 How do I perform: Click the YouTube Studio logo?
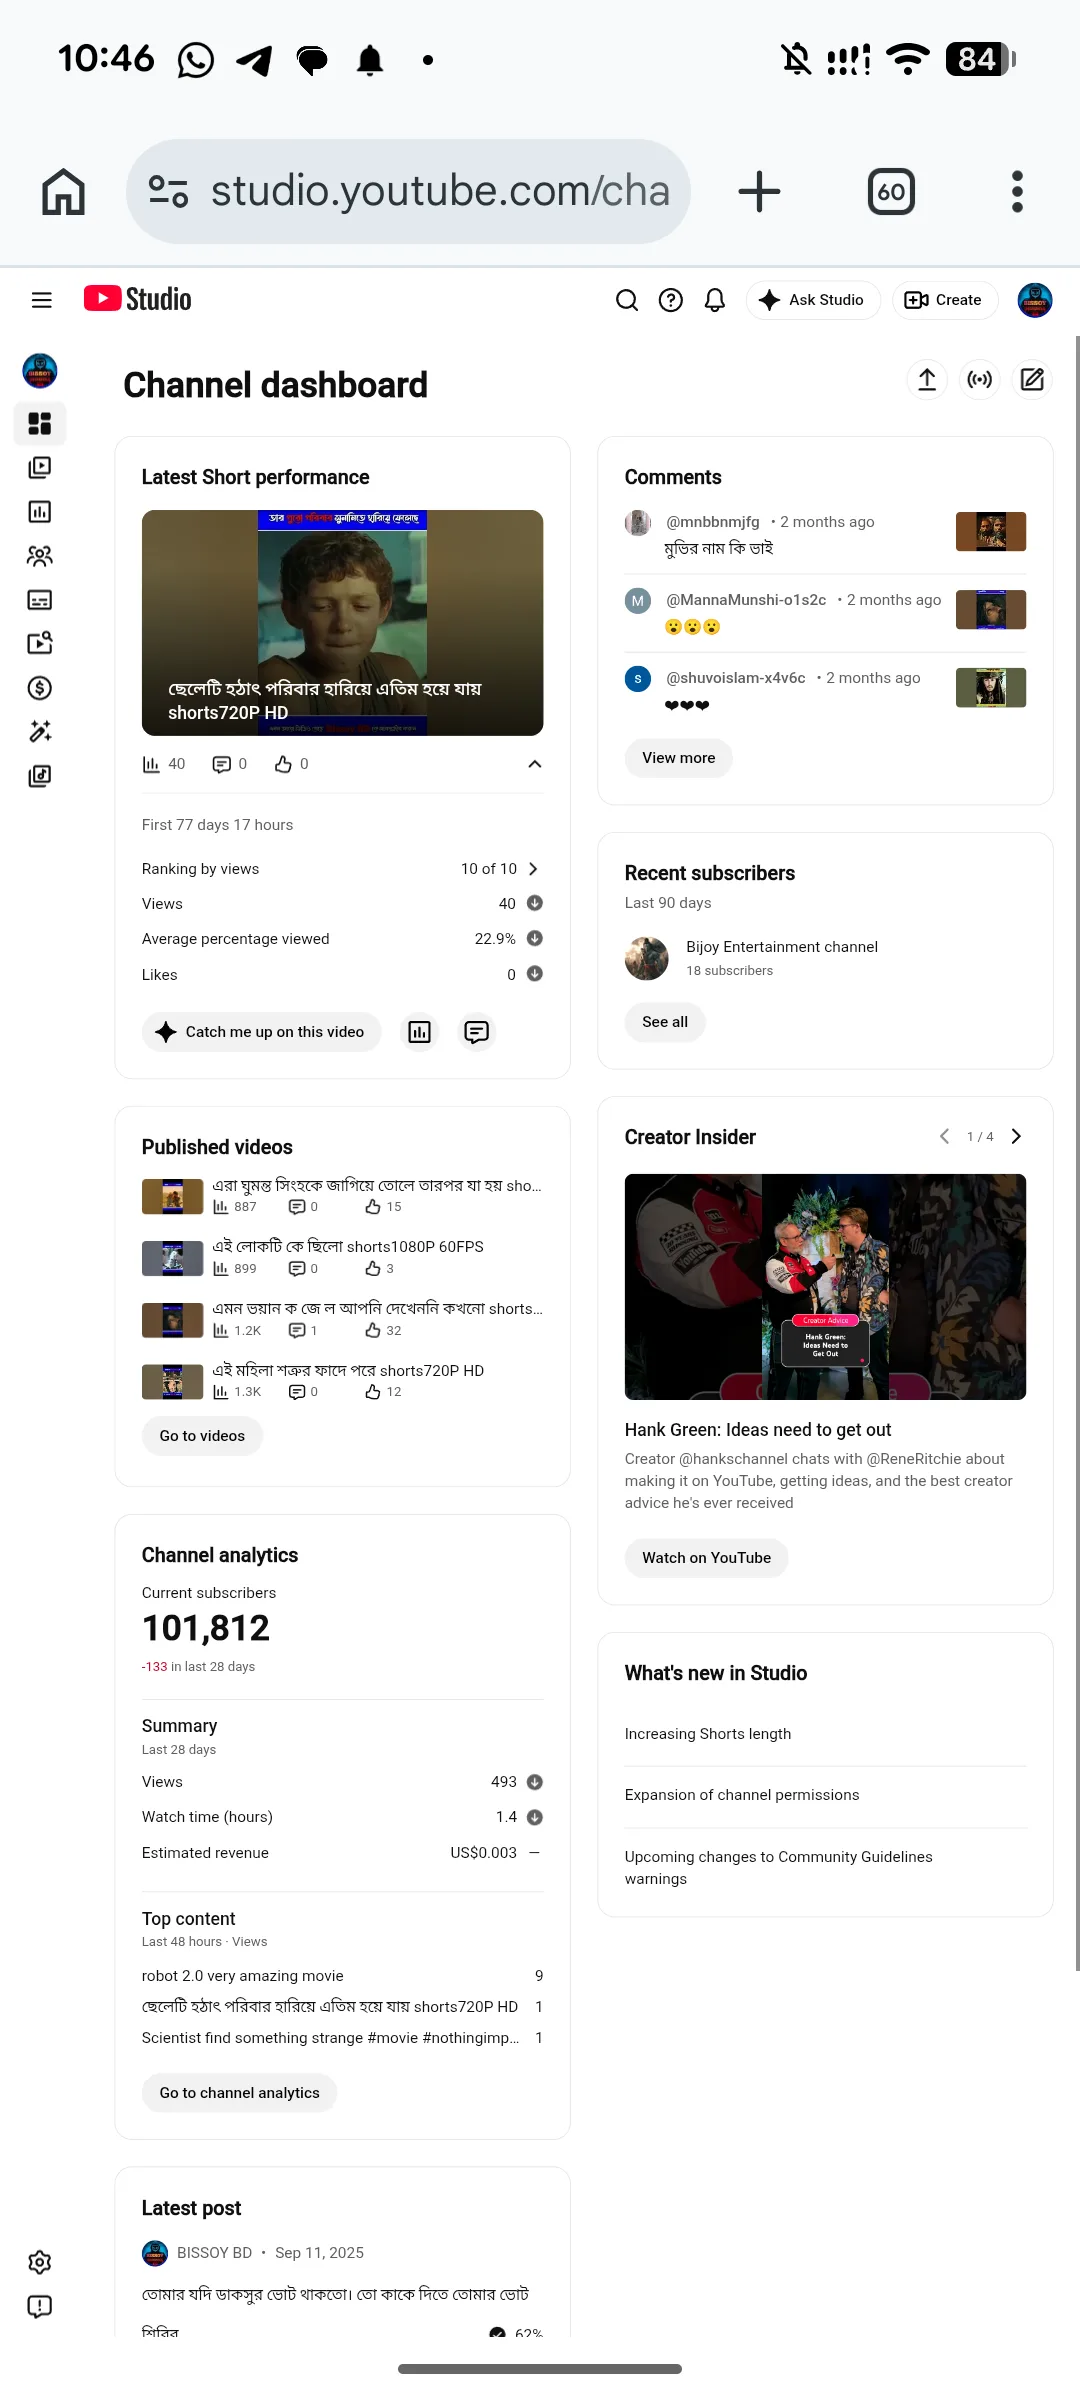coord(137,299)
